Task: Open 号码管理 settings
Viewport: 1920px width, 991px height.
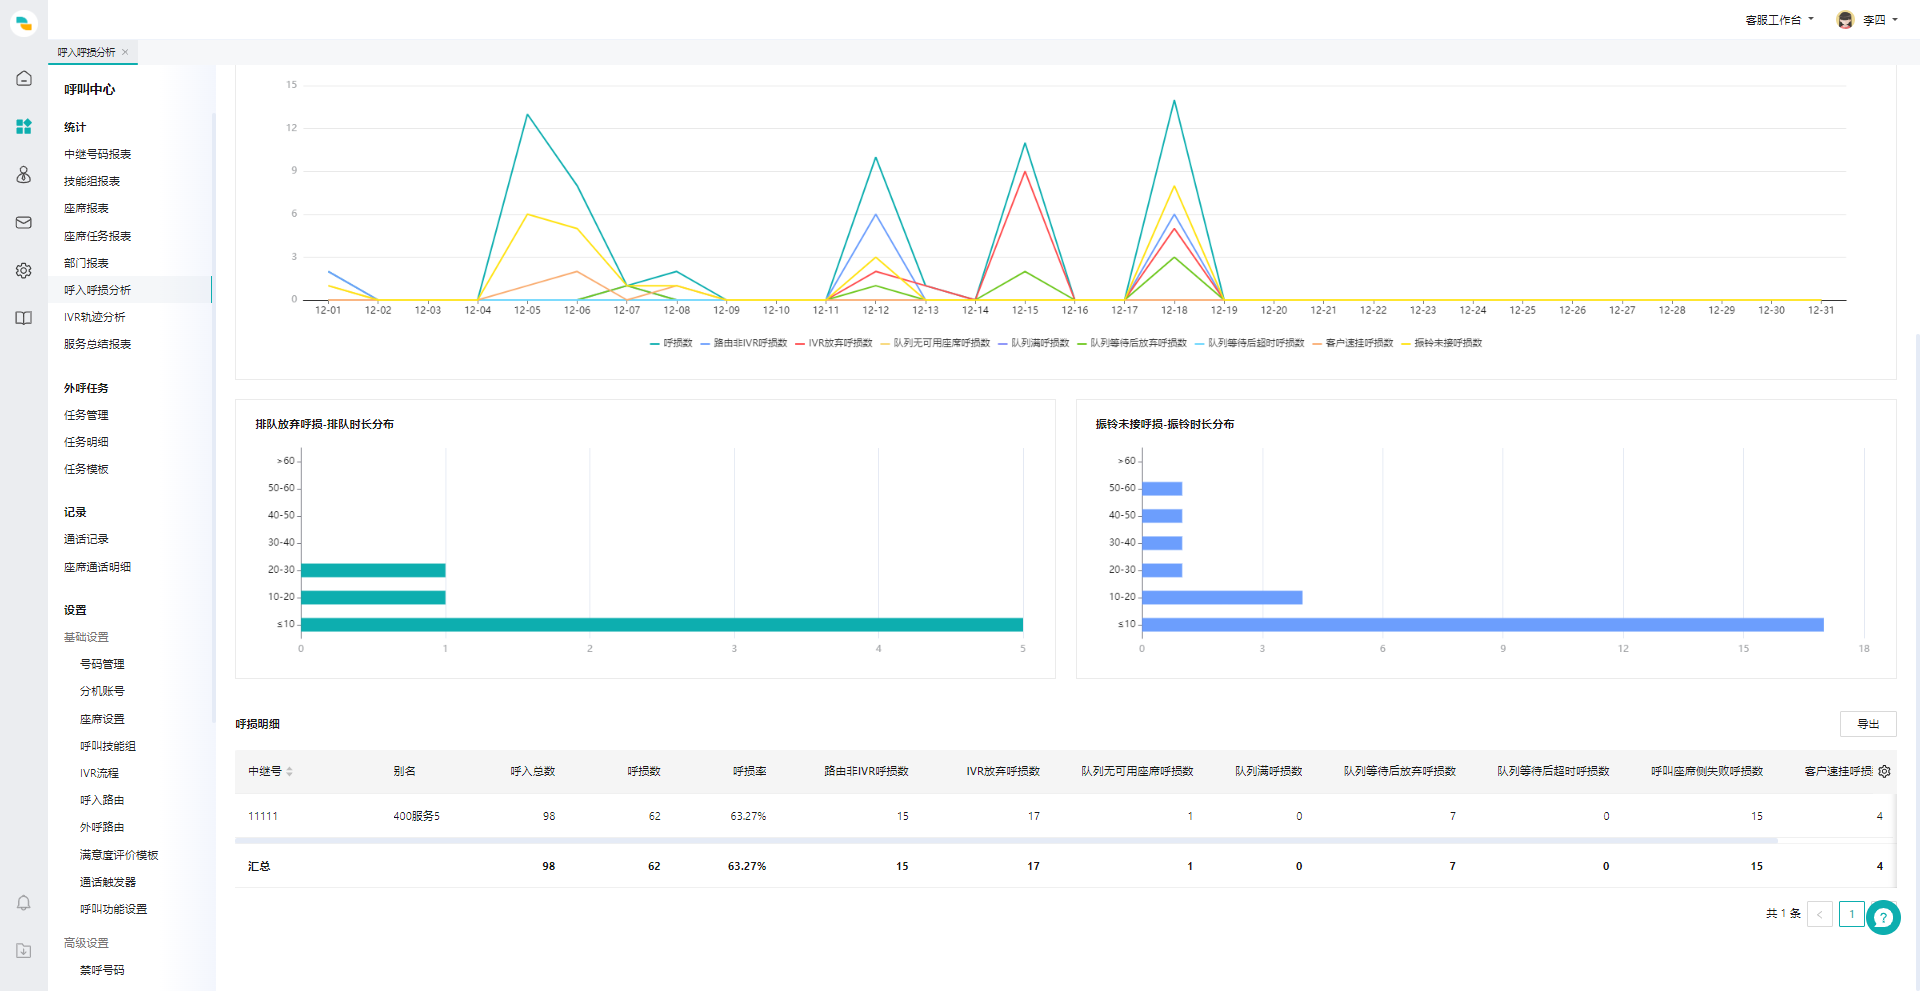Action: click(102, 664)
